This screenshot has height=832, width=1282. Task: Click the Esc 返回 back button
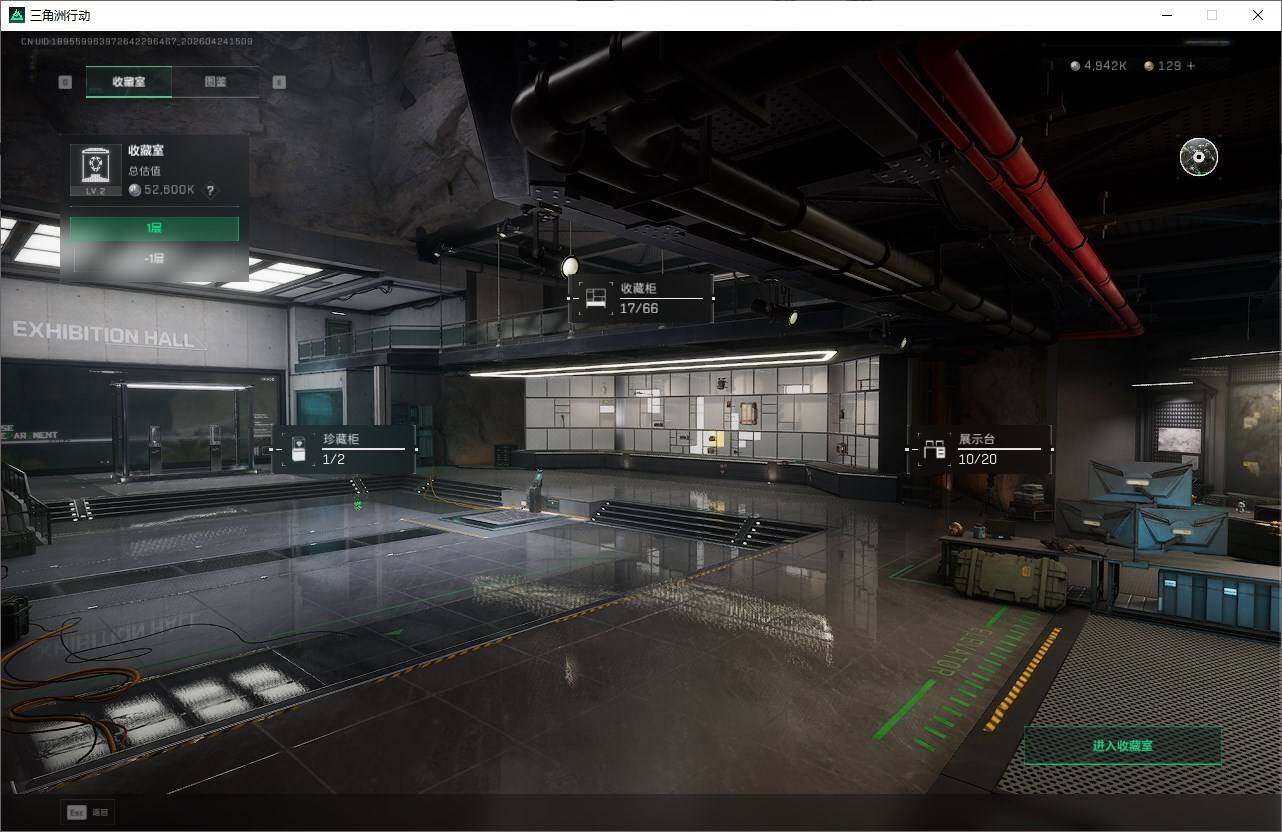click(x=88, y=813)
